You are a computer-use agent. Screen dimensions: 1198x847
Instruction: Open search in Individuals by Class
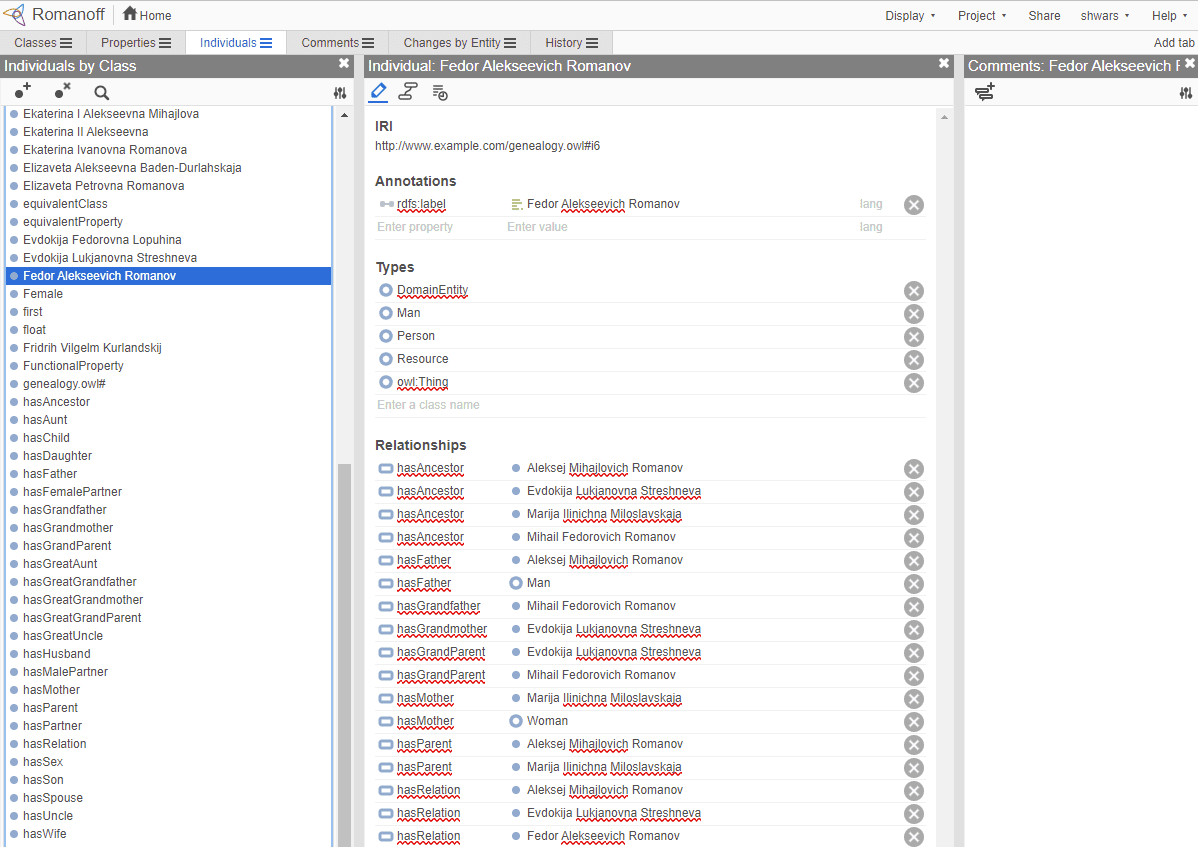101,92
